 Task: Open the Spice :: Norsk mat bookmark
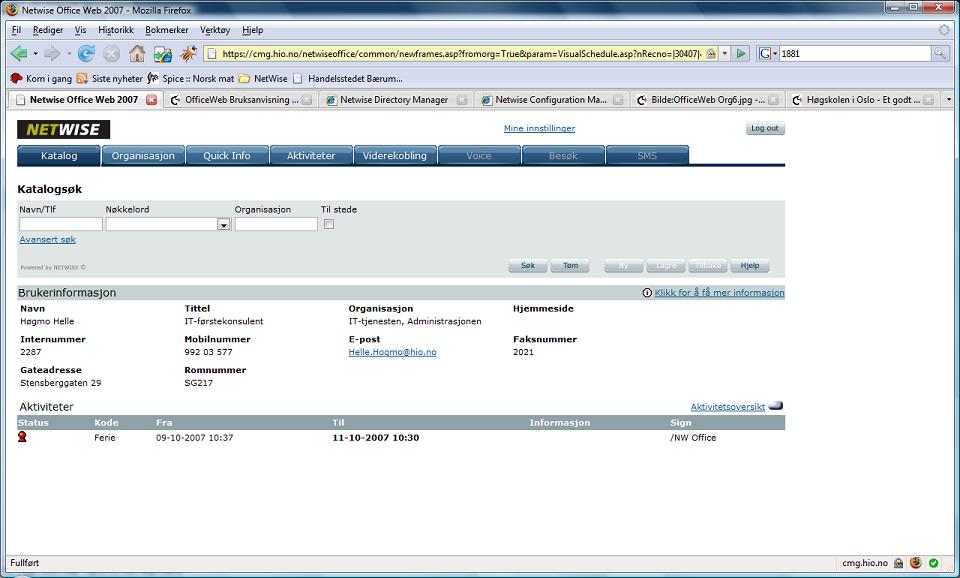191,78
